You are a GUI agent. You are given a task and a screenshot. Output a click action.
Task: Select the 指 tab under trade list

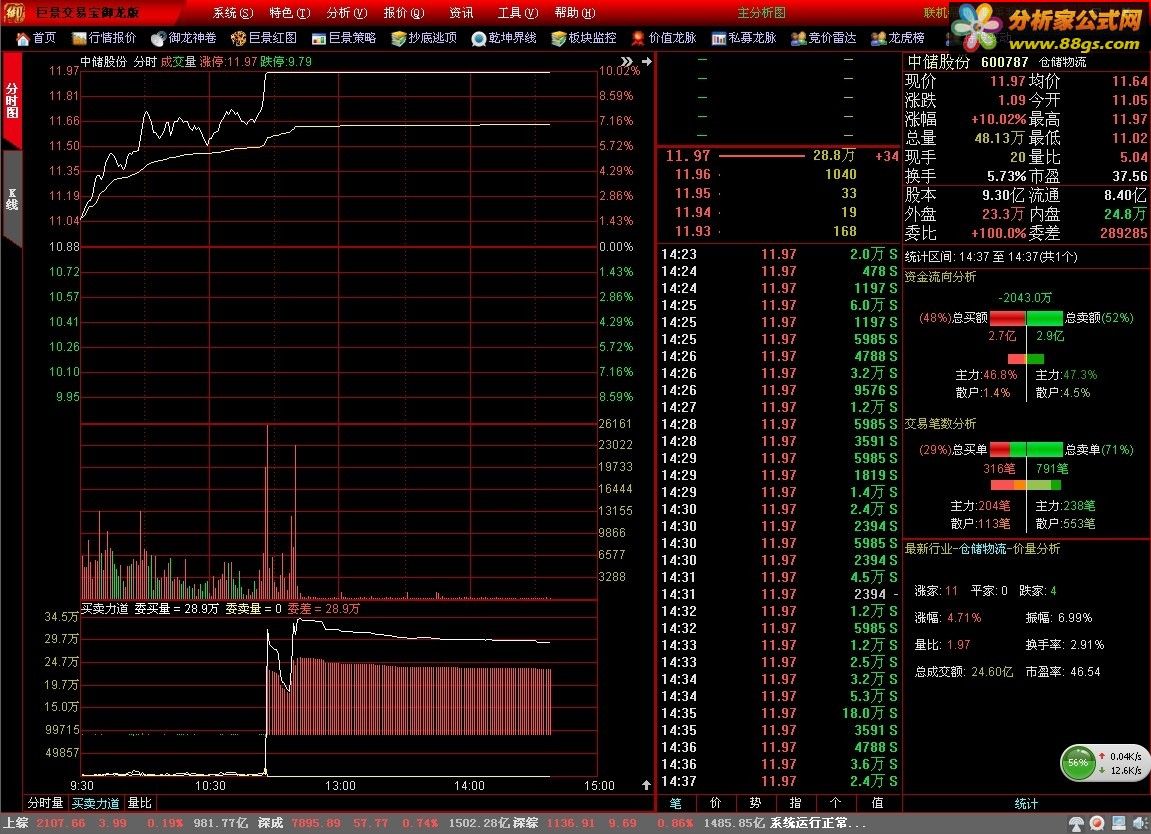(x=795, y=803)
